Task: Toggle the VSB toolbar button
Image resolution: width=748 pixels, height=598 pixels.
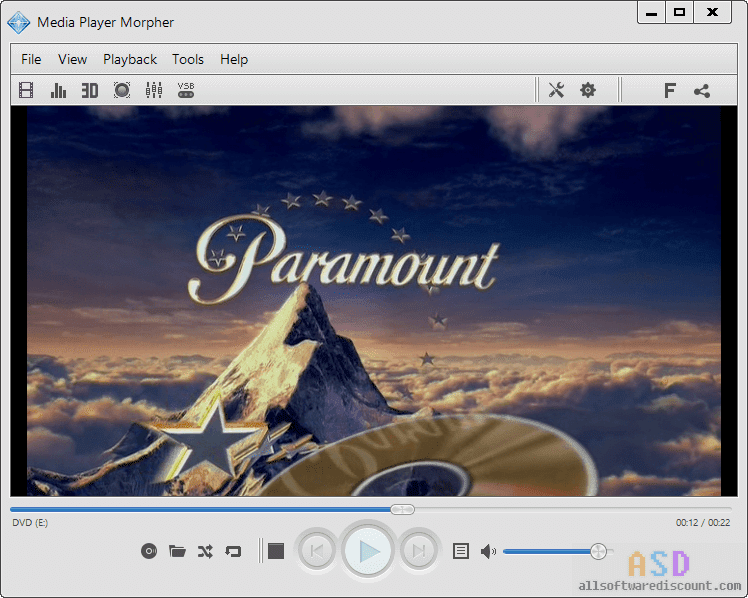Action: coord(186,90)
